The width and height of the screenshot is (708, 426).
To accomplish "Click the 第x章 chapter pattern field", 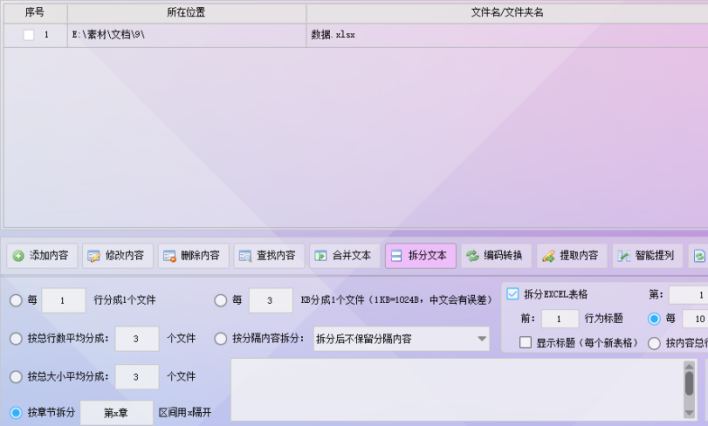I will coord(116,412).
